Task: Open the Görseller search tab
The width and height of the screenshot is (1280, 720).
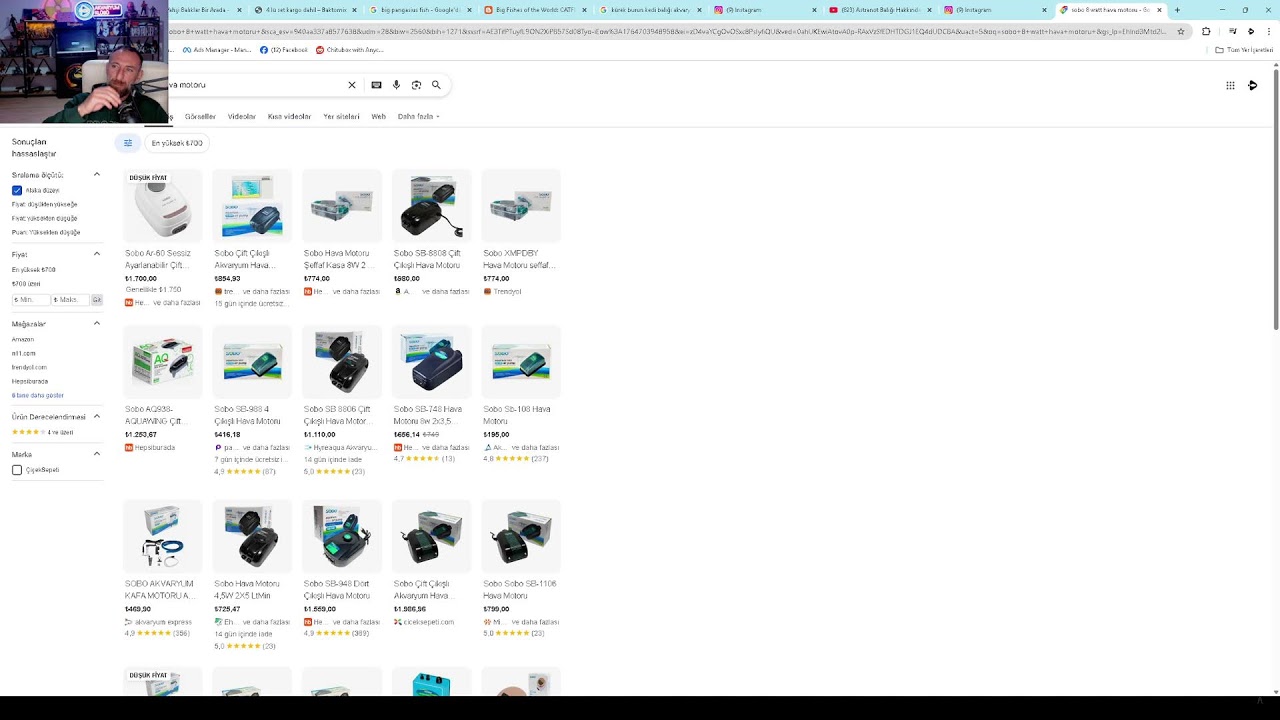Action: [200, 117]
